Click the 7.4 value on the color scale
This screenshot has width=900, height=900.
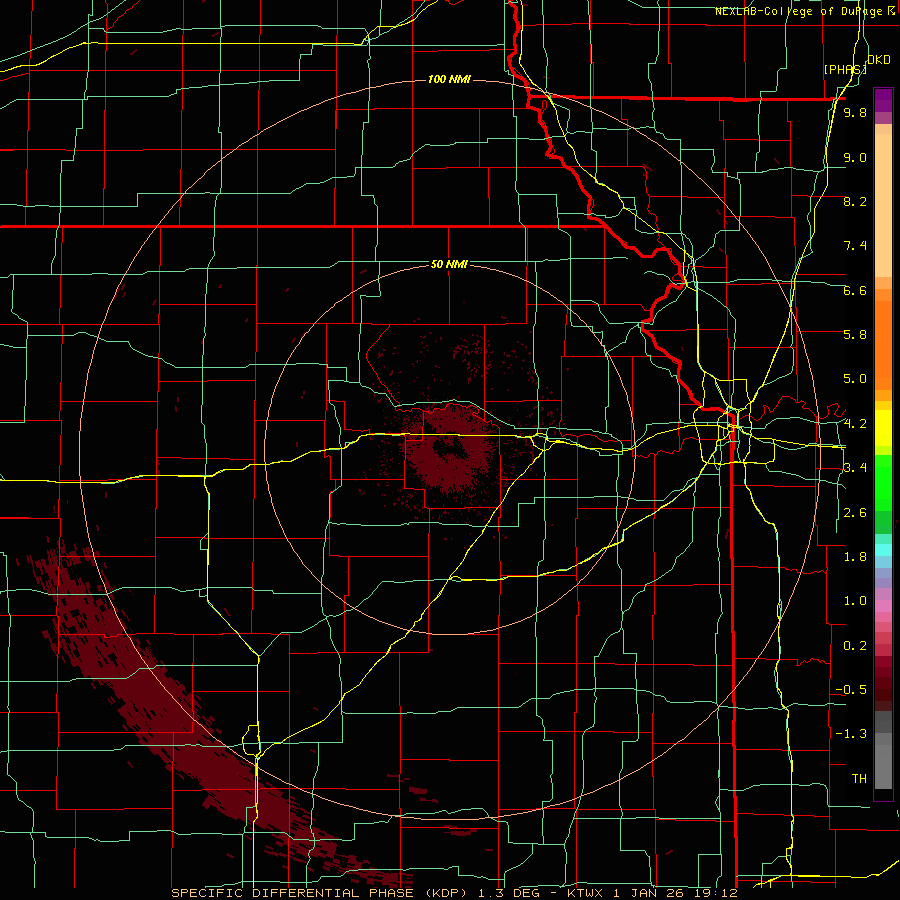[x=855, y=246]
